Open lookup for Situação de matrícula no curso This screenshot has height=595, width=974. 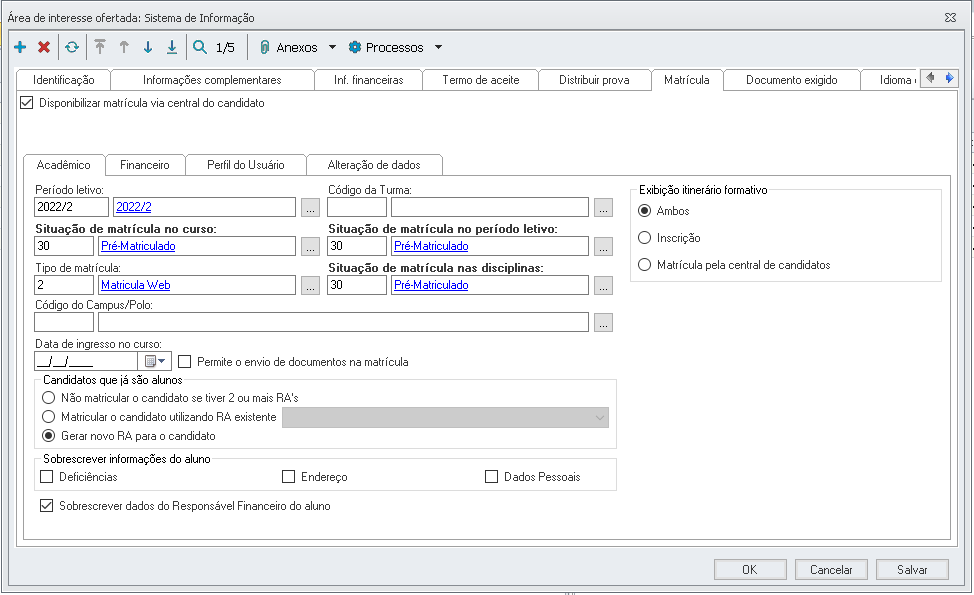[311, 247]
